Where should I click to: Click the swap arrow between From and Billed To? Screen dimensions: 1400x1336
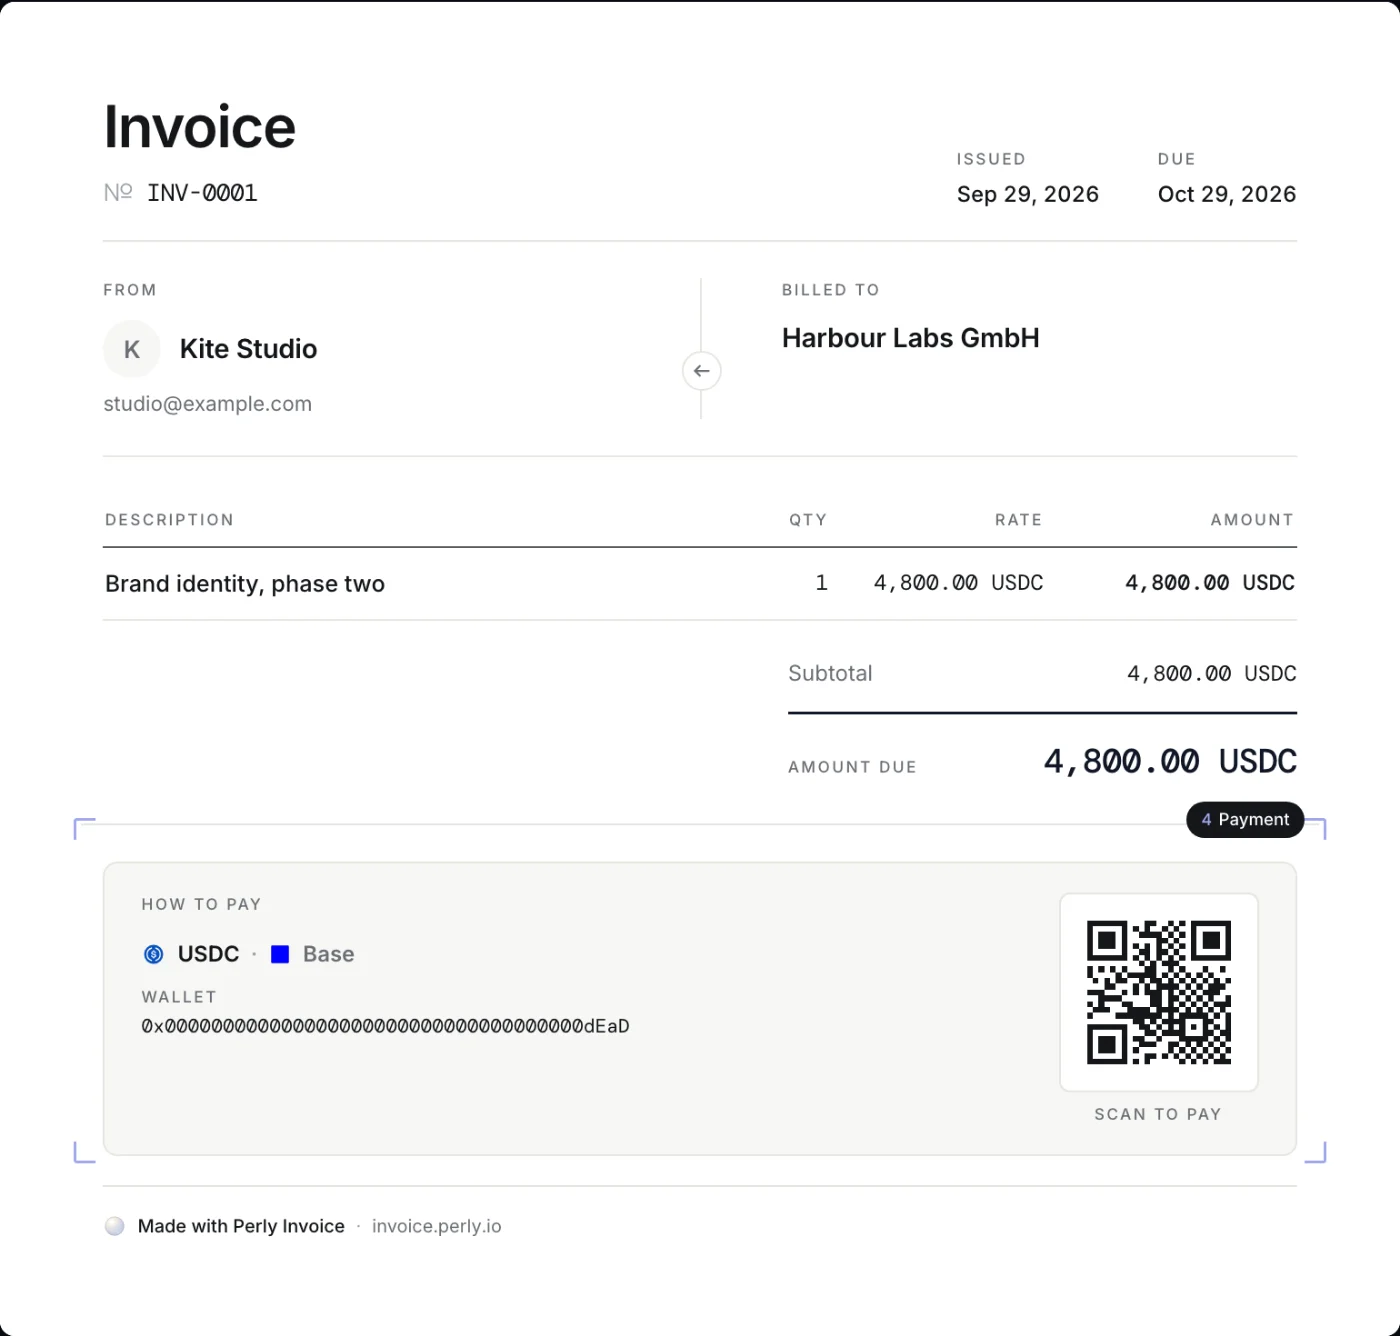coord(701,371)
